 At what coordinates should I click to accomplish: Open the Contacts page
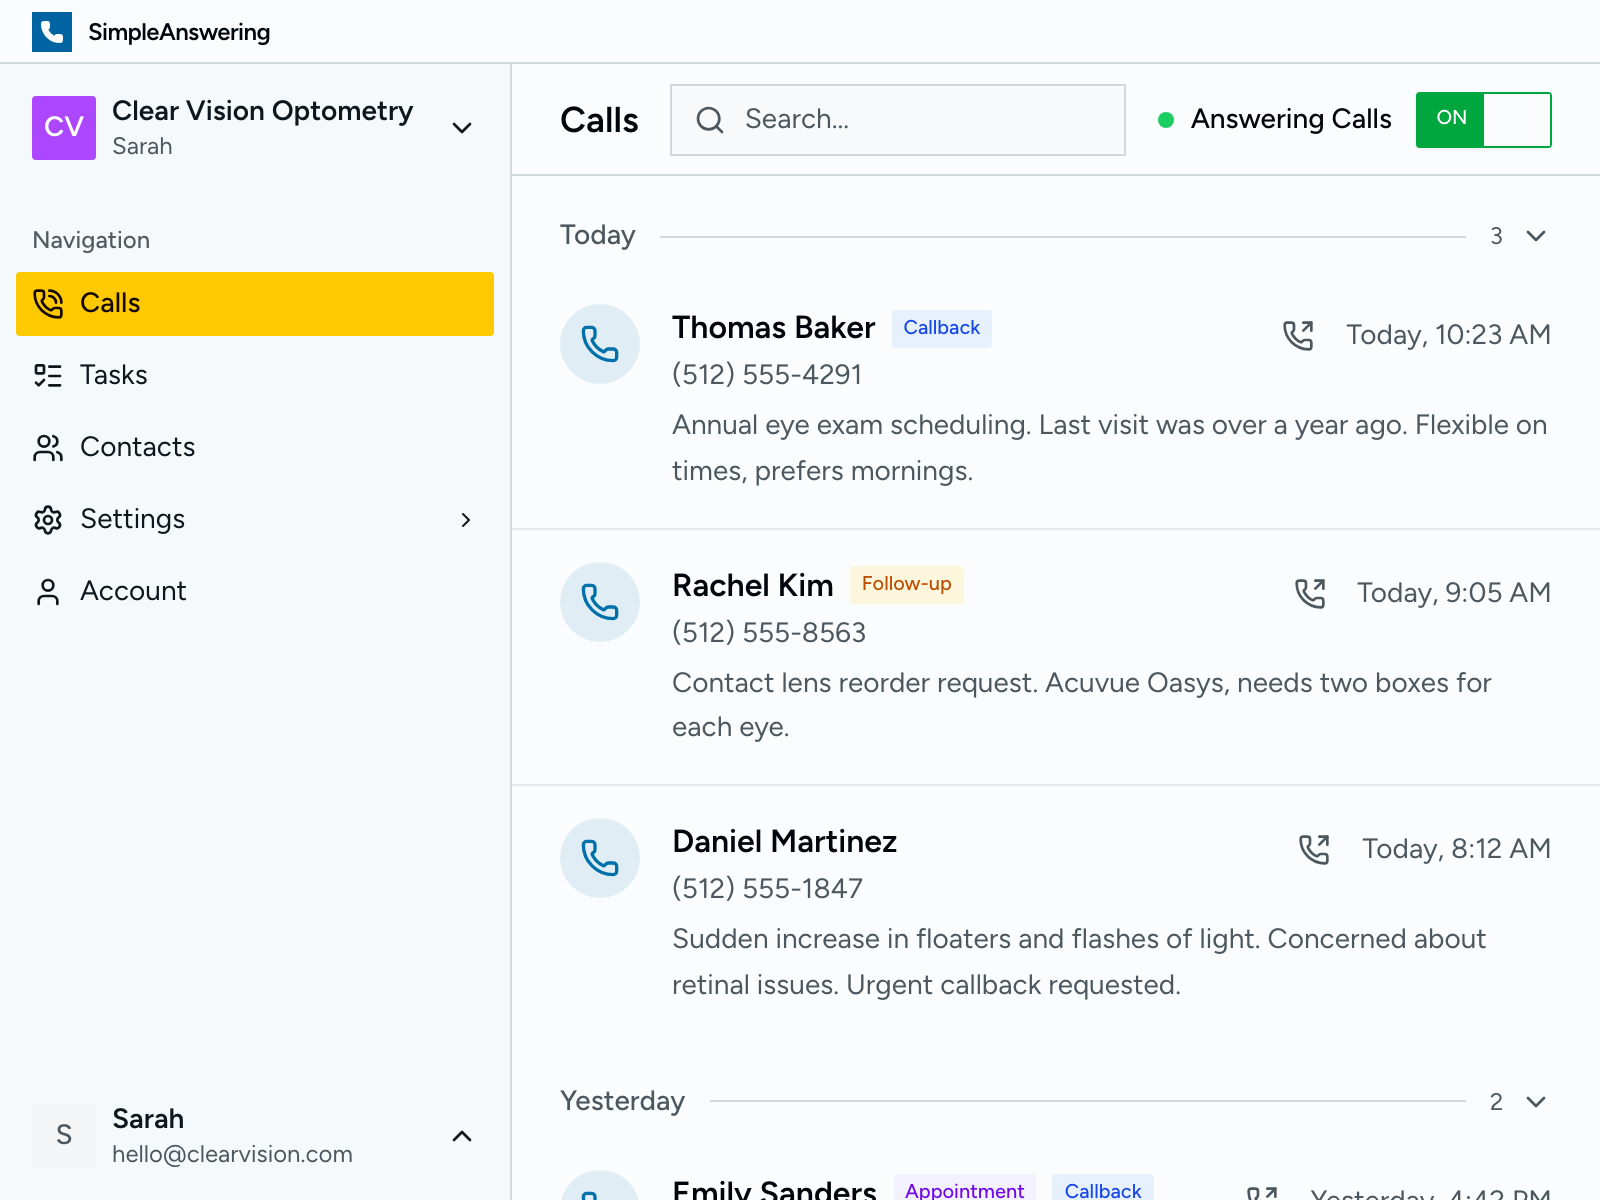click(x=137, y=447)
